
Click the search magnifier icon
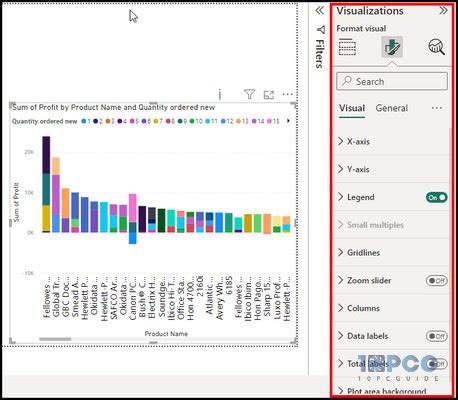(x=347, y=81)
